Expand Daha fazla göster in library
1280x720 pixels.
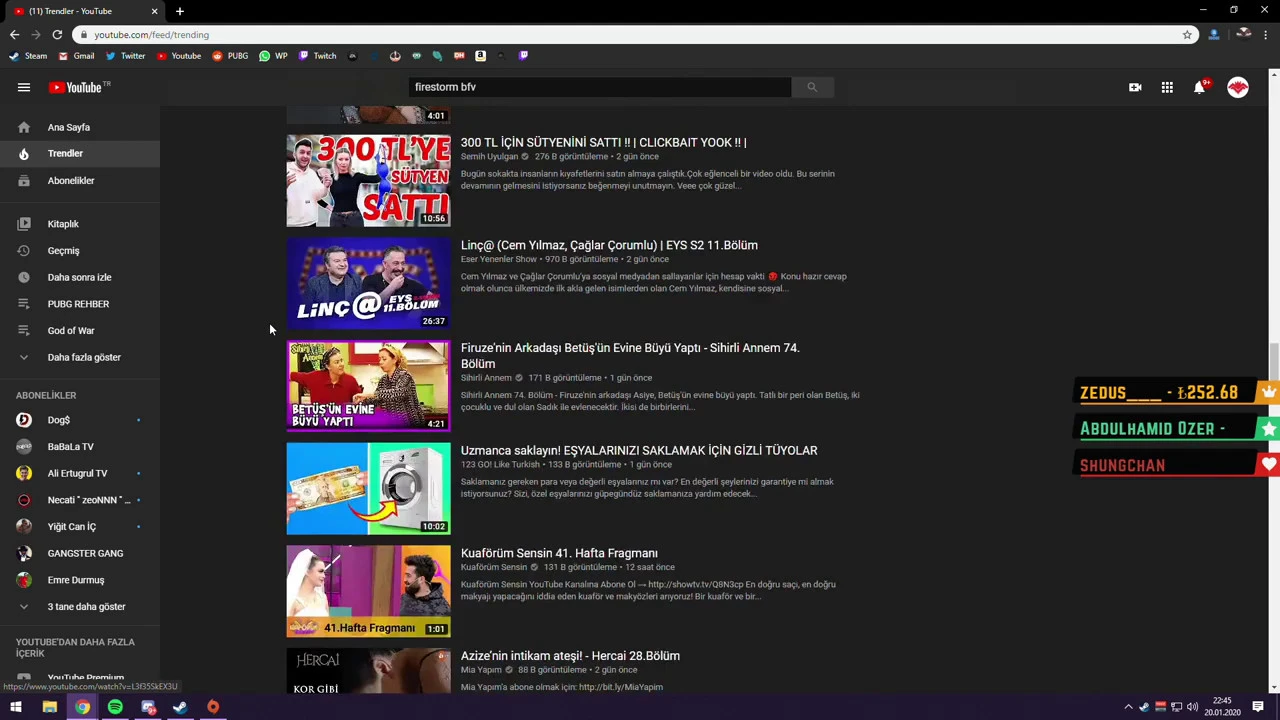click(x=80, y=357)
